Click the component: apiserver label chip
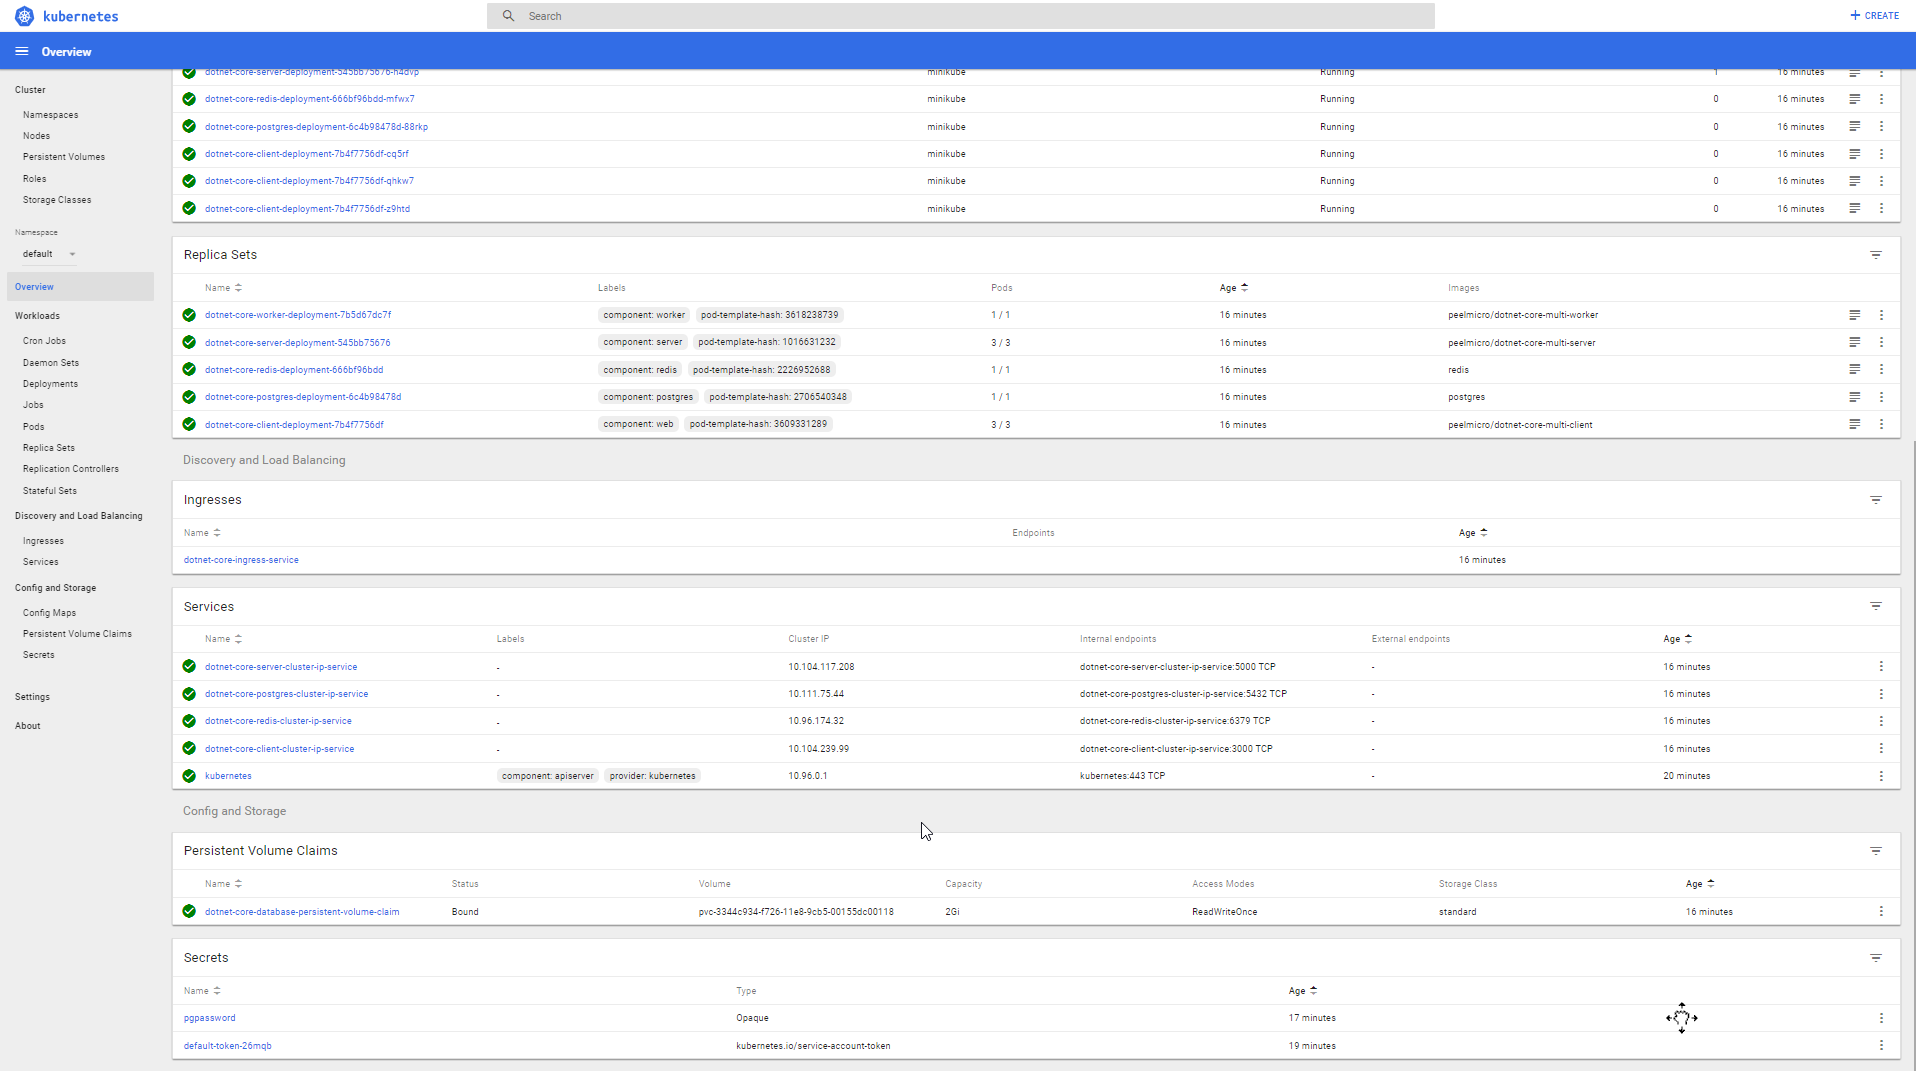 click(x=548, y=776)
